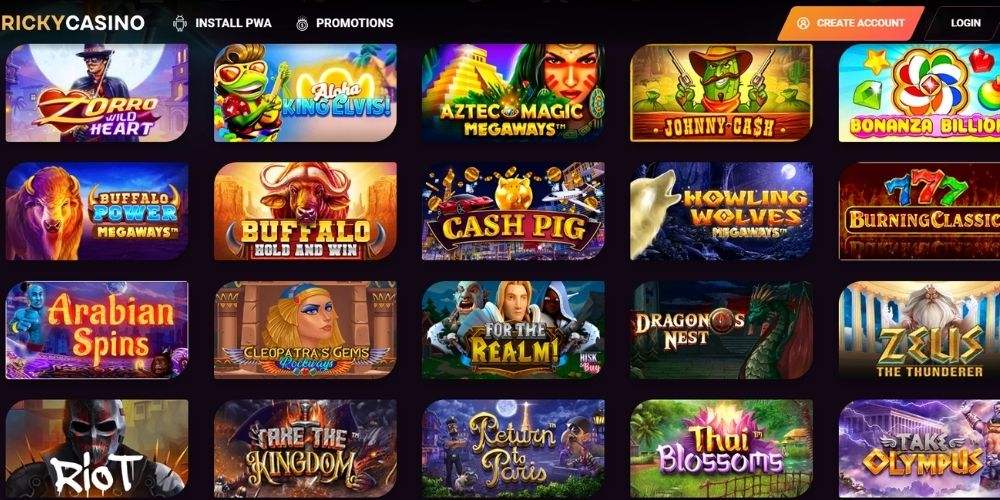The height and width of the screenshot is (500, 1000).
Task: Select the Thai Blossoms game thumbnail
Action: click(x=721, y=448)
